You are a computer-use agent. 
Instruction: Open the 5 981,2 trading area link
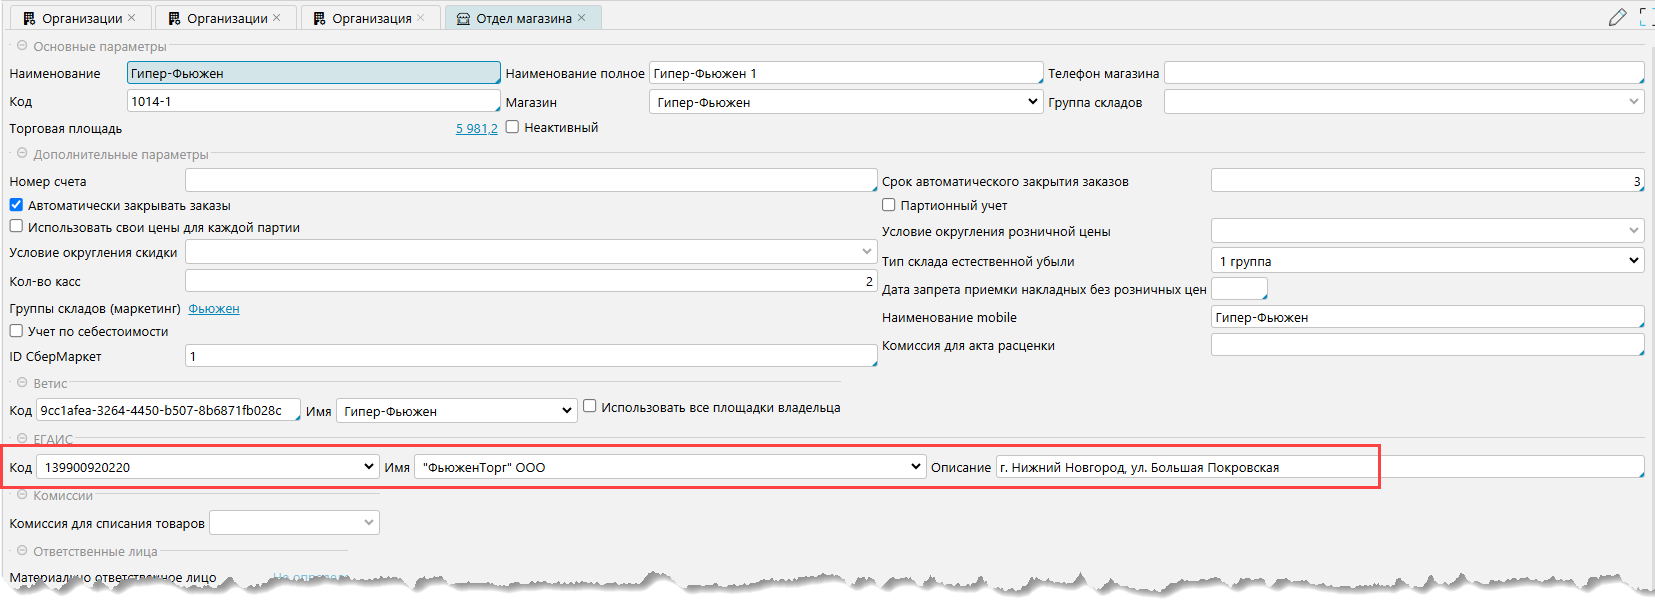[x=476, y=129]
